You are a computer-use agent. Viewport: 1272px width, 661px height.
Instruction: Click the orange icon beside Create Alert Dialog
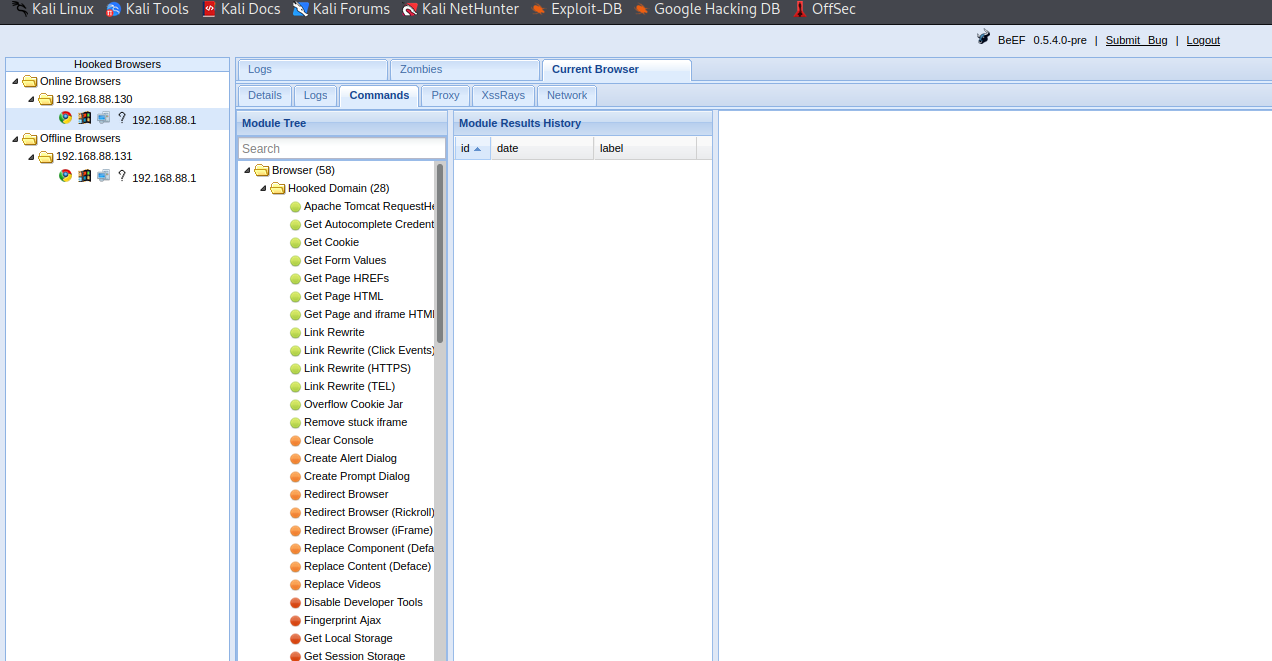295,459
